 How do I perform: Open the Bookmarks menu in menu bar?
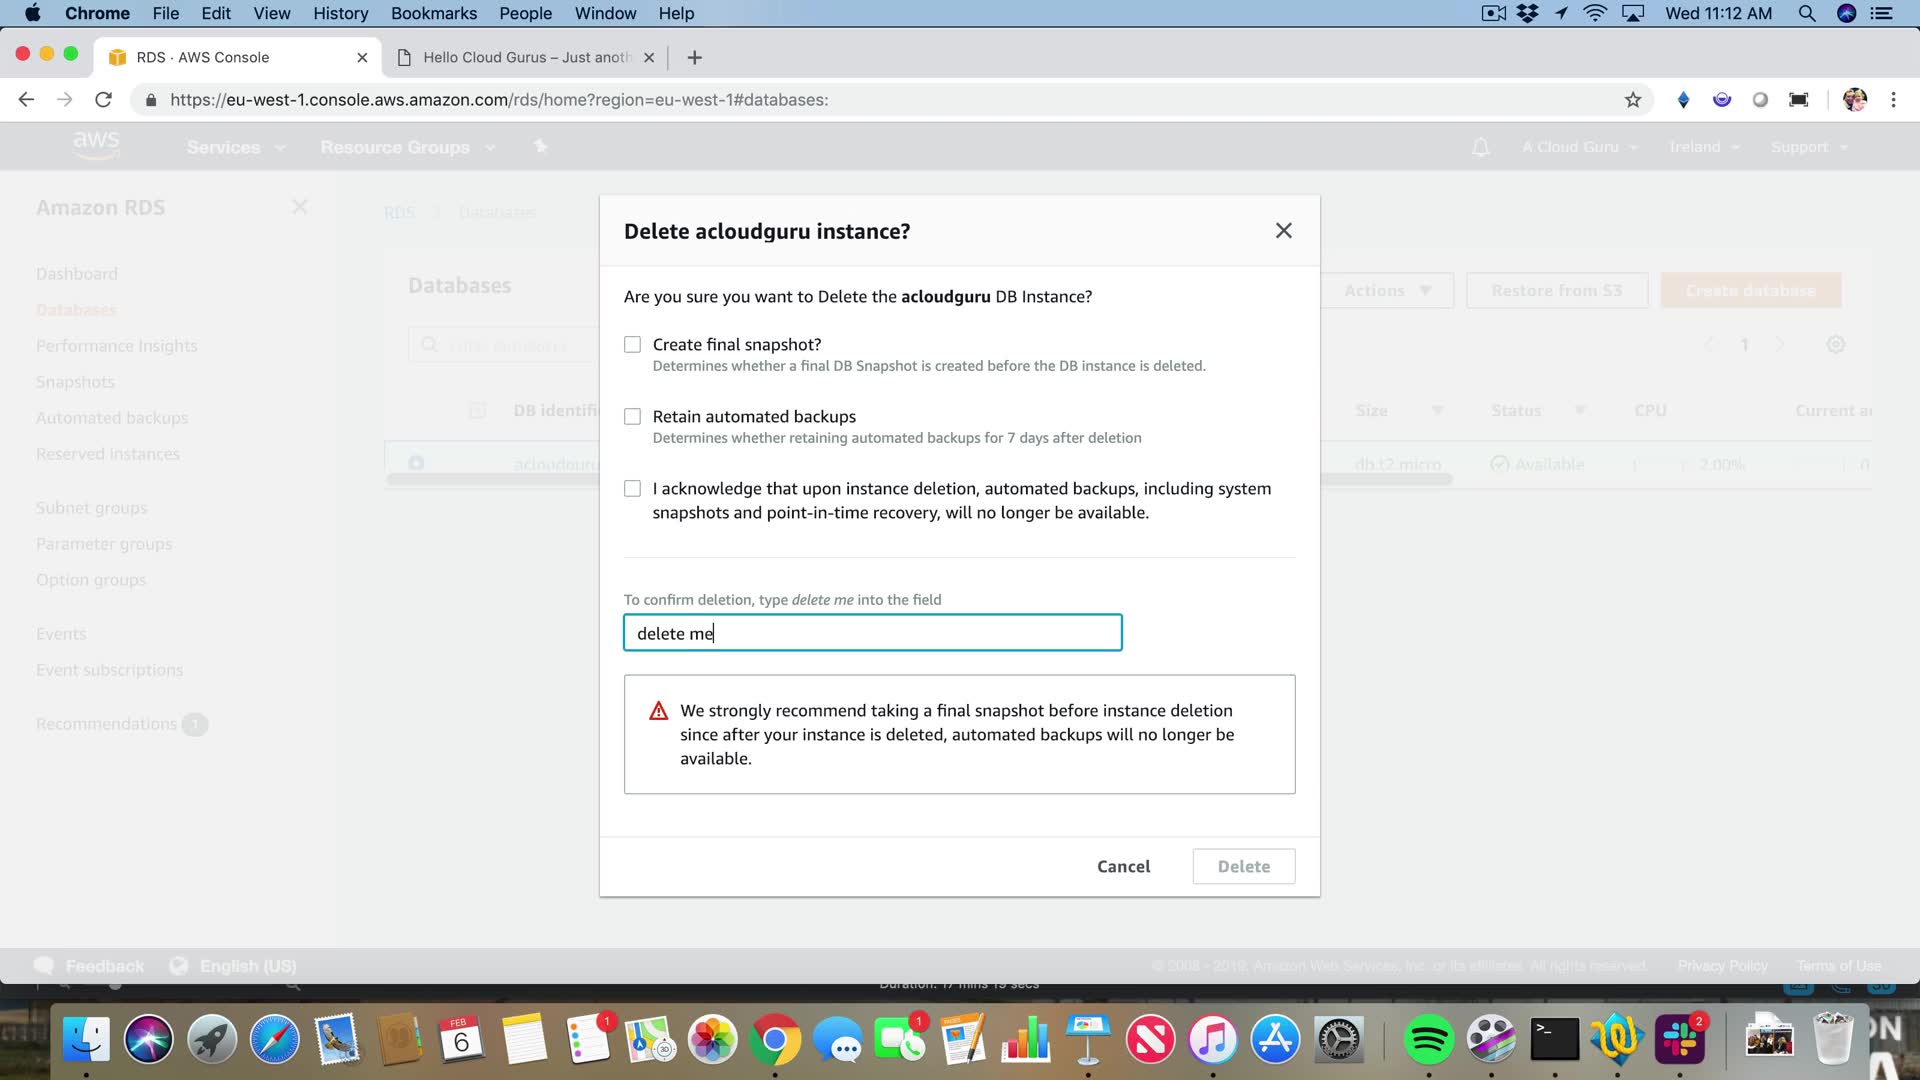click(433, 13)
